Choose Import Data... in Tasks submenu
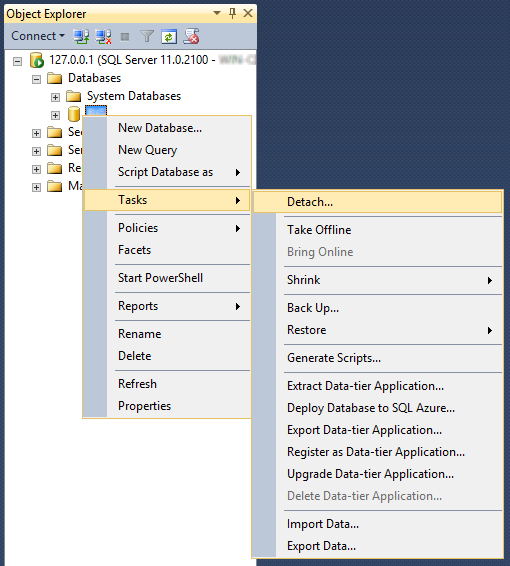The width and height of the screenshot is (510, 566). tap(378, 524)
